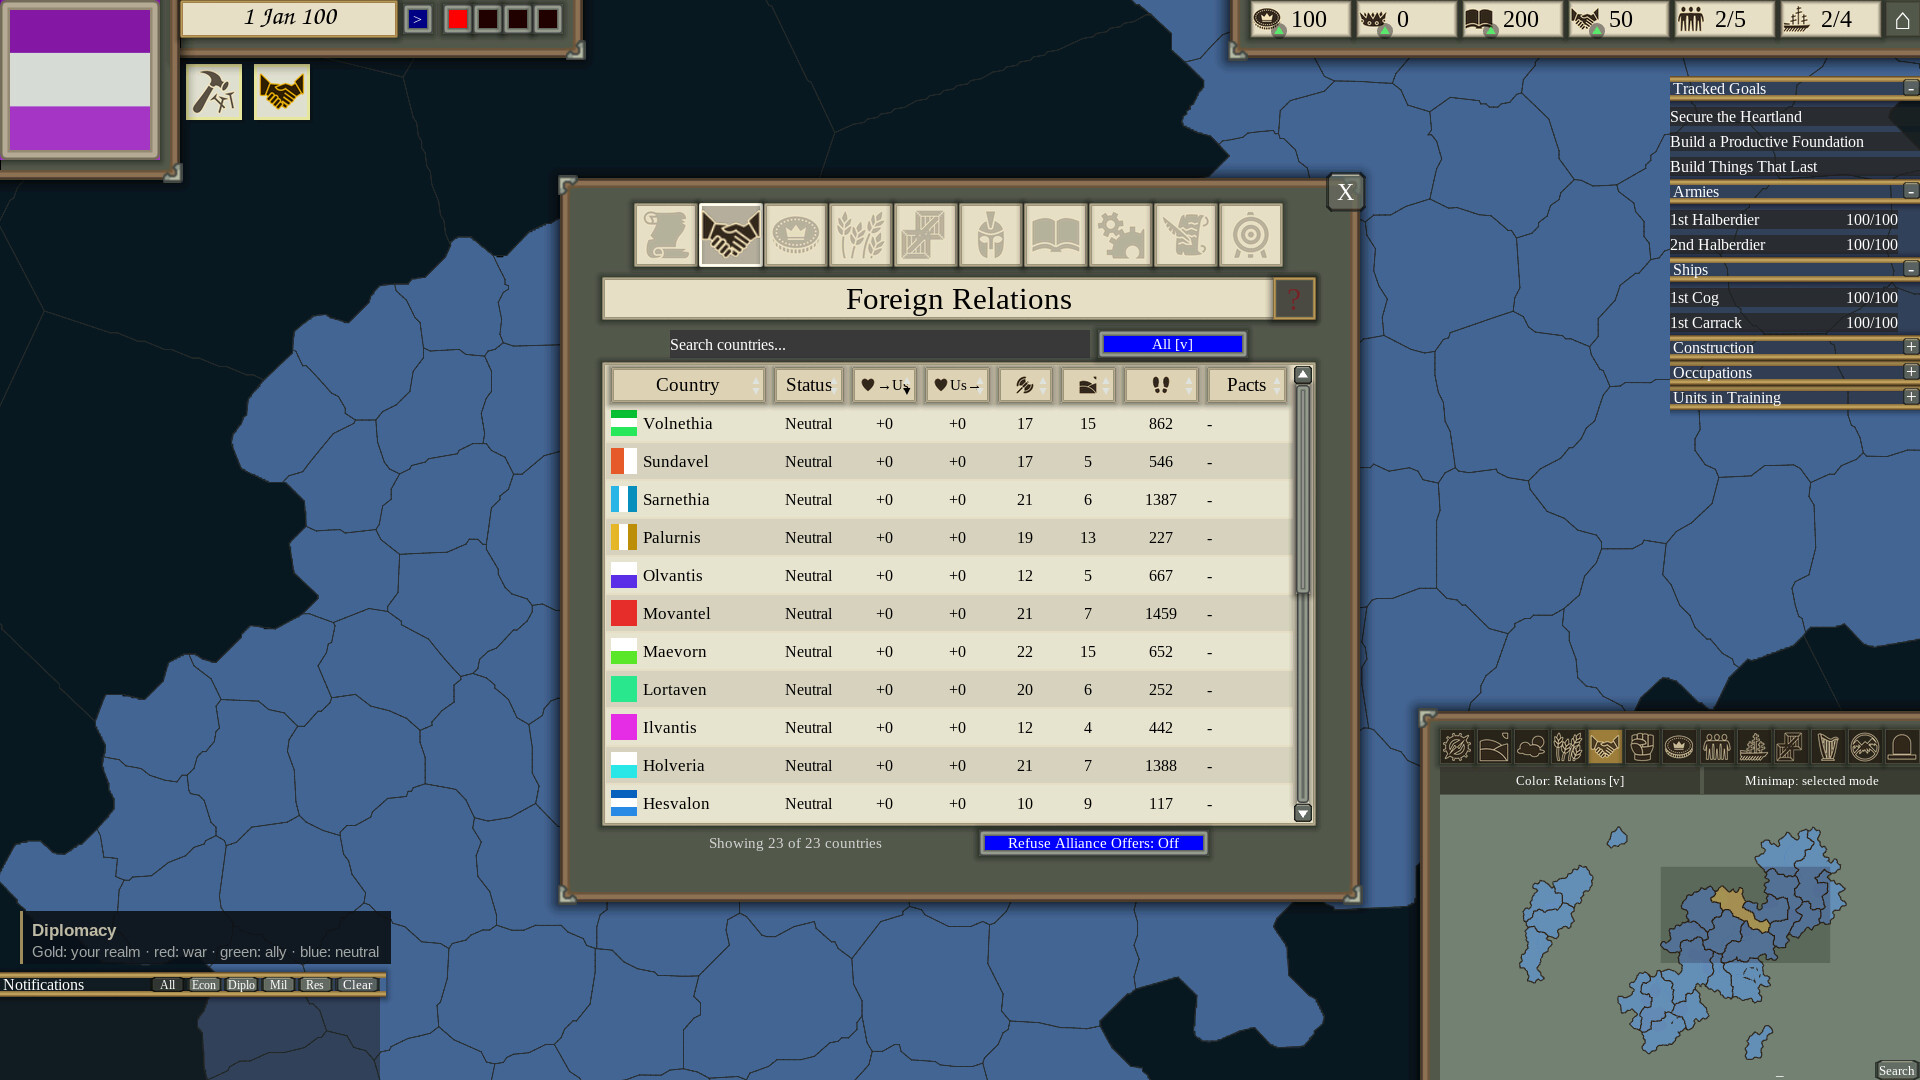
Task: Open the scroll tab in the panel
Action: coord(666,235)
